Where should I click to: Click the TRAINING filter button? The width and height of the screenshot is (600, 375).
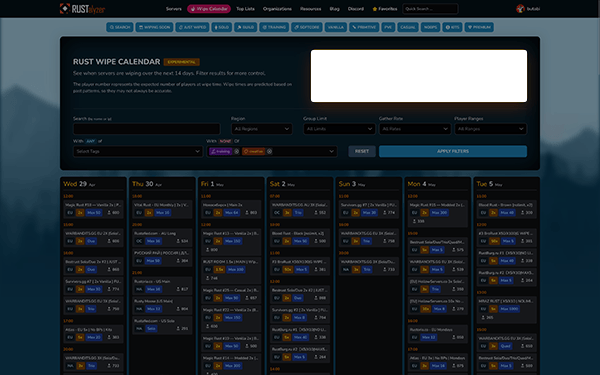[x=274, y=27]
